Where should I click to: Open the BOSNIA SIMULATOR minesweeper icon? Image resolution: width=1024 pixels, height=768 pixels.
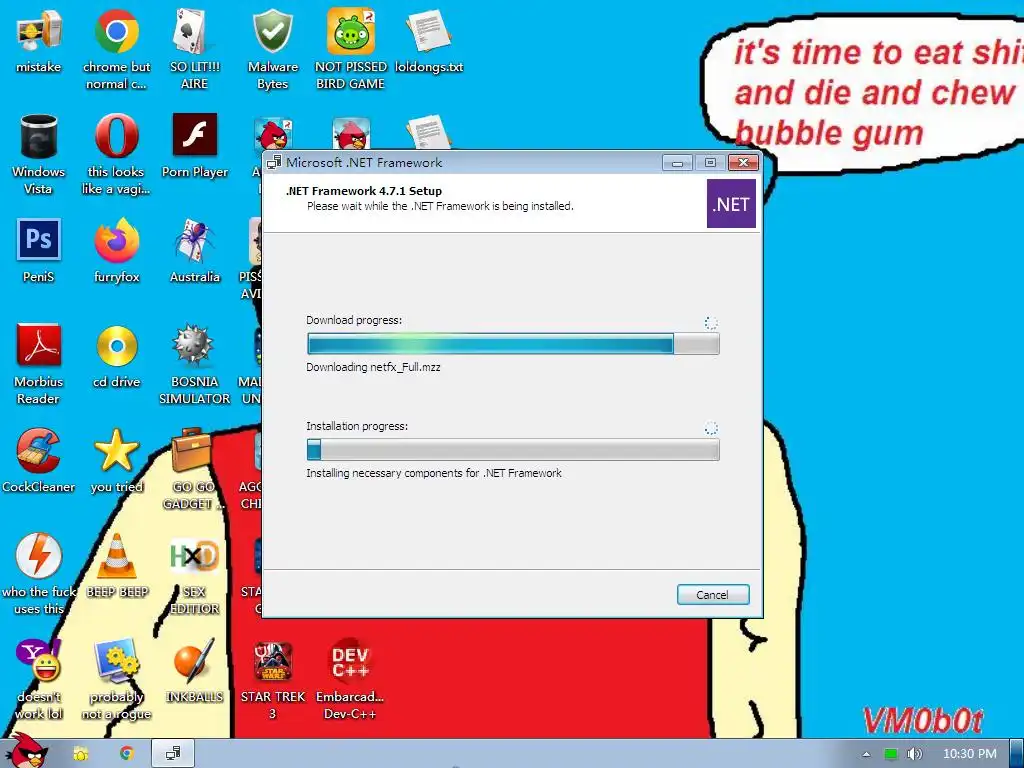pyautogui.click(x=195, y=364)
